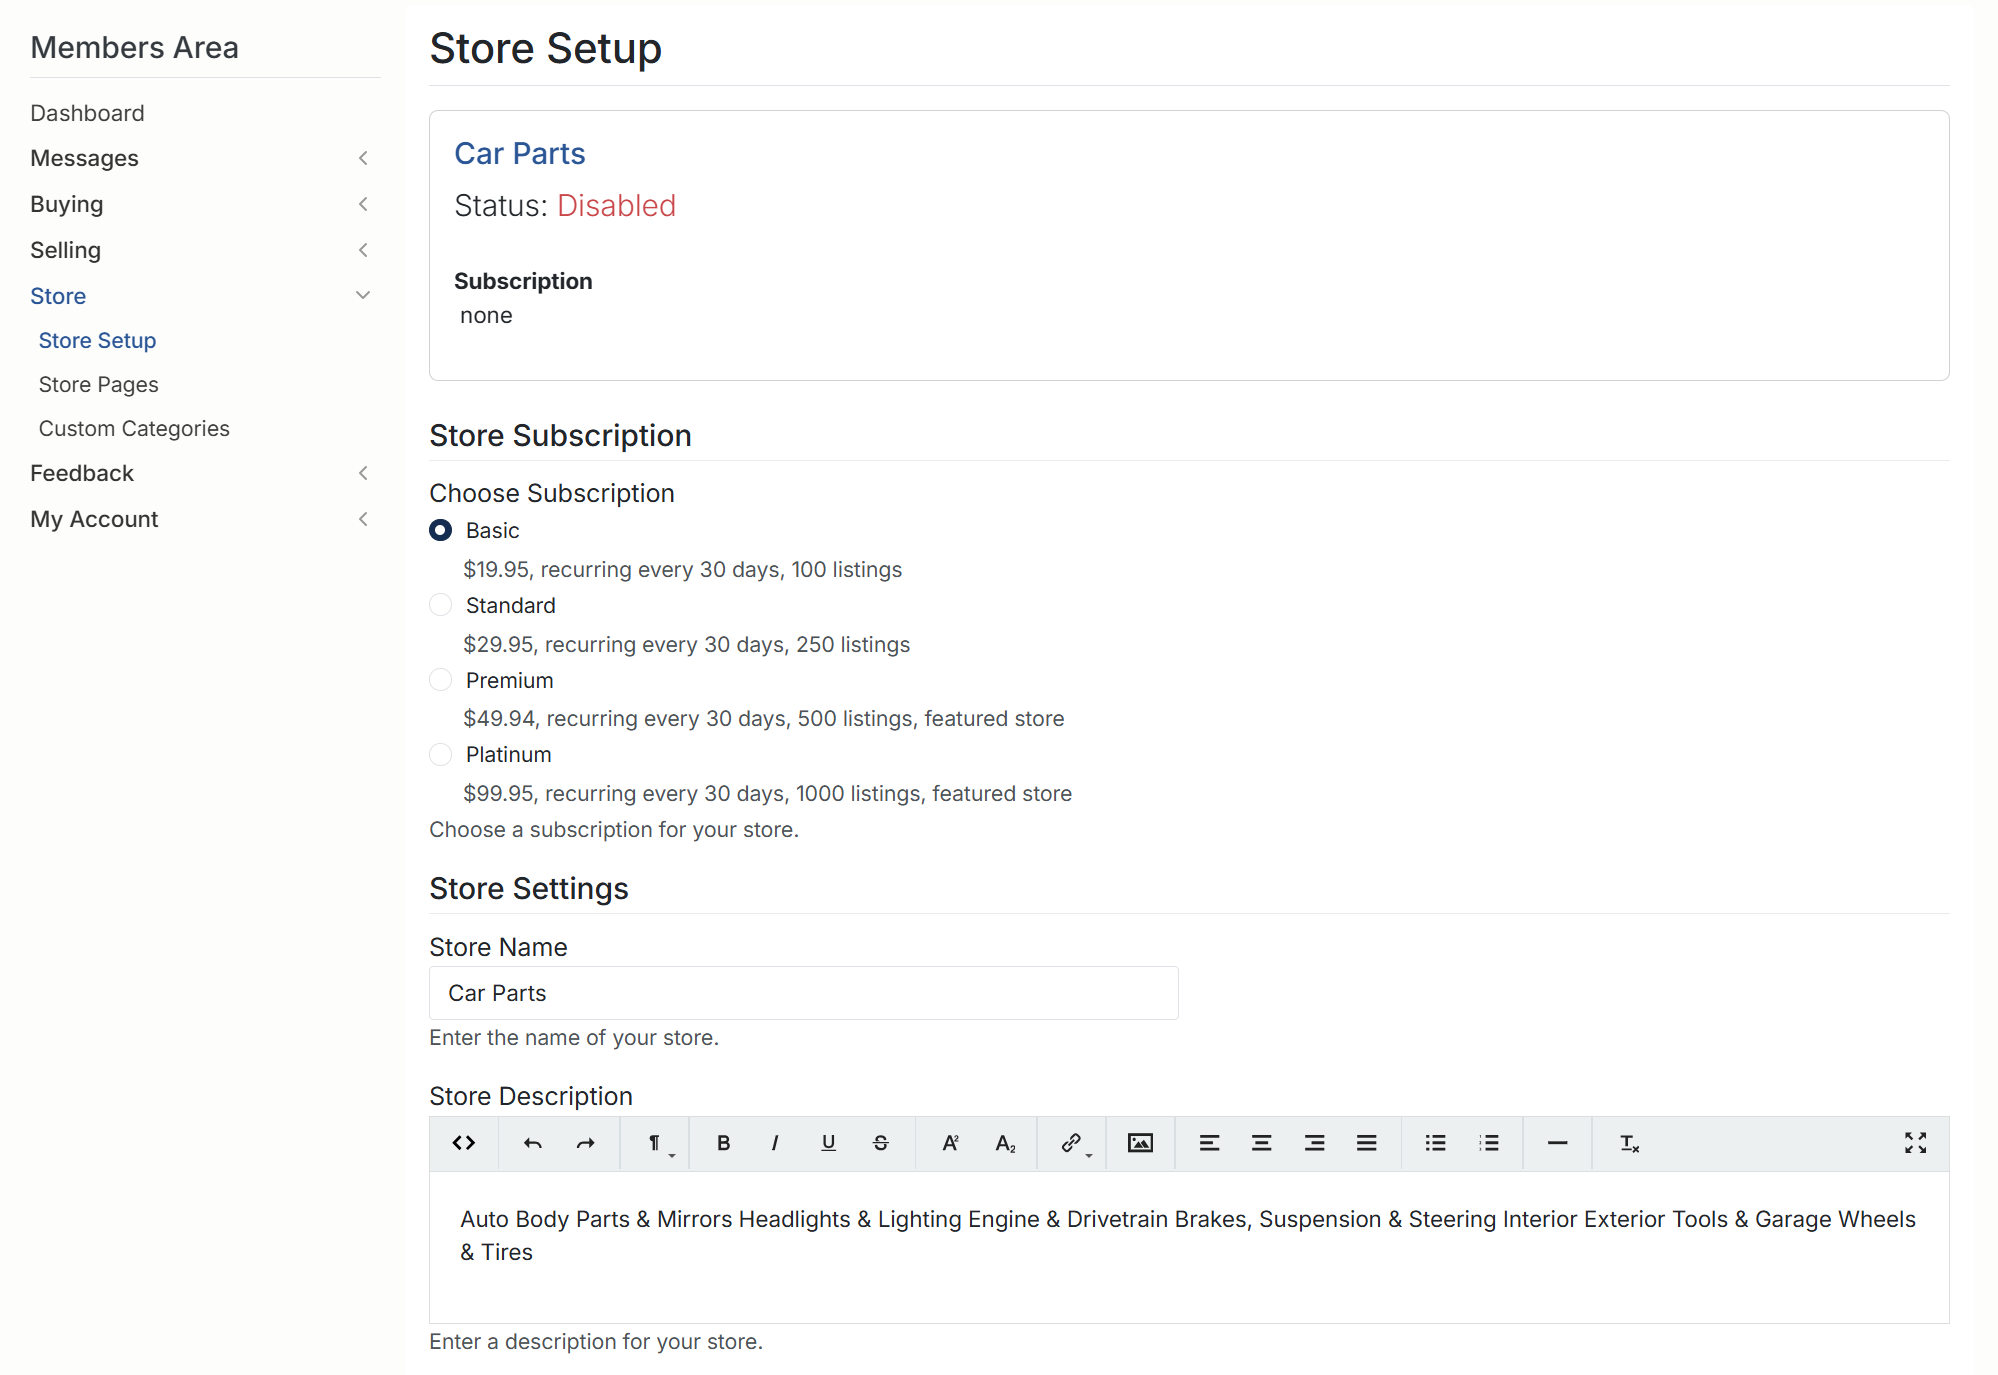
Task: Click the Store Name input field
Action: point(803,993)
